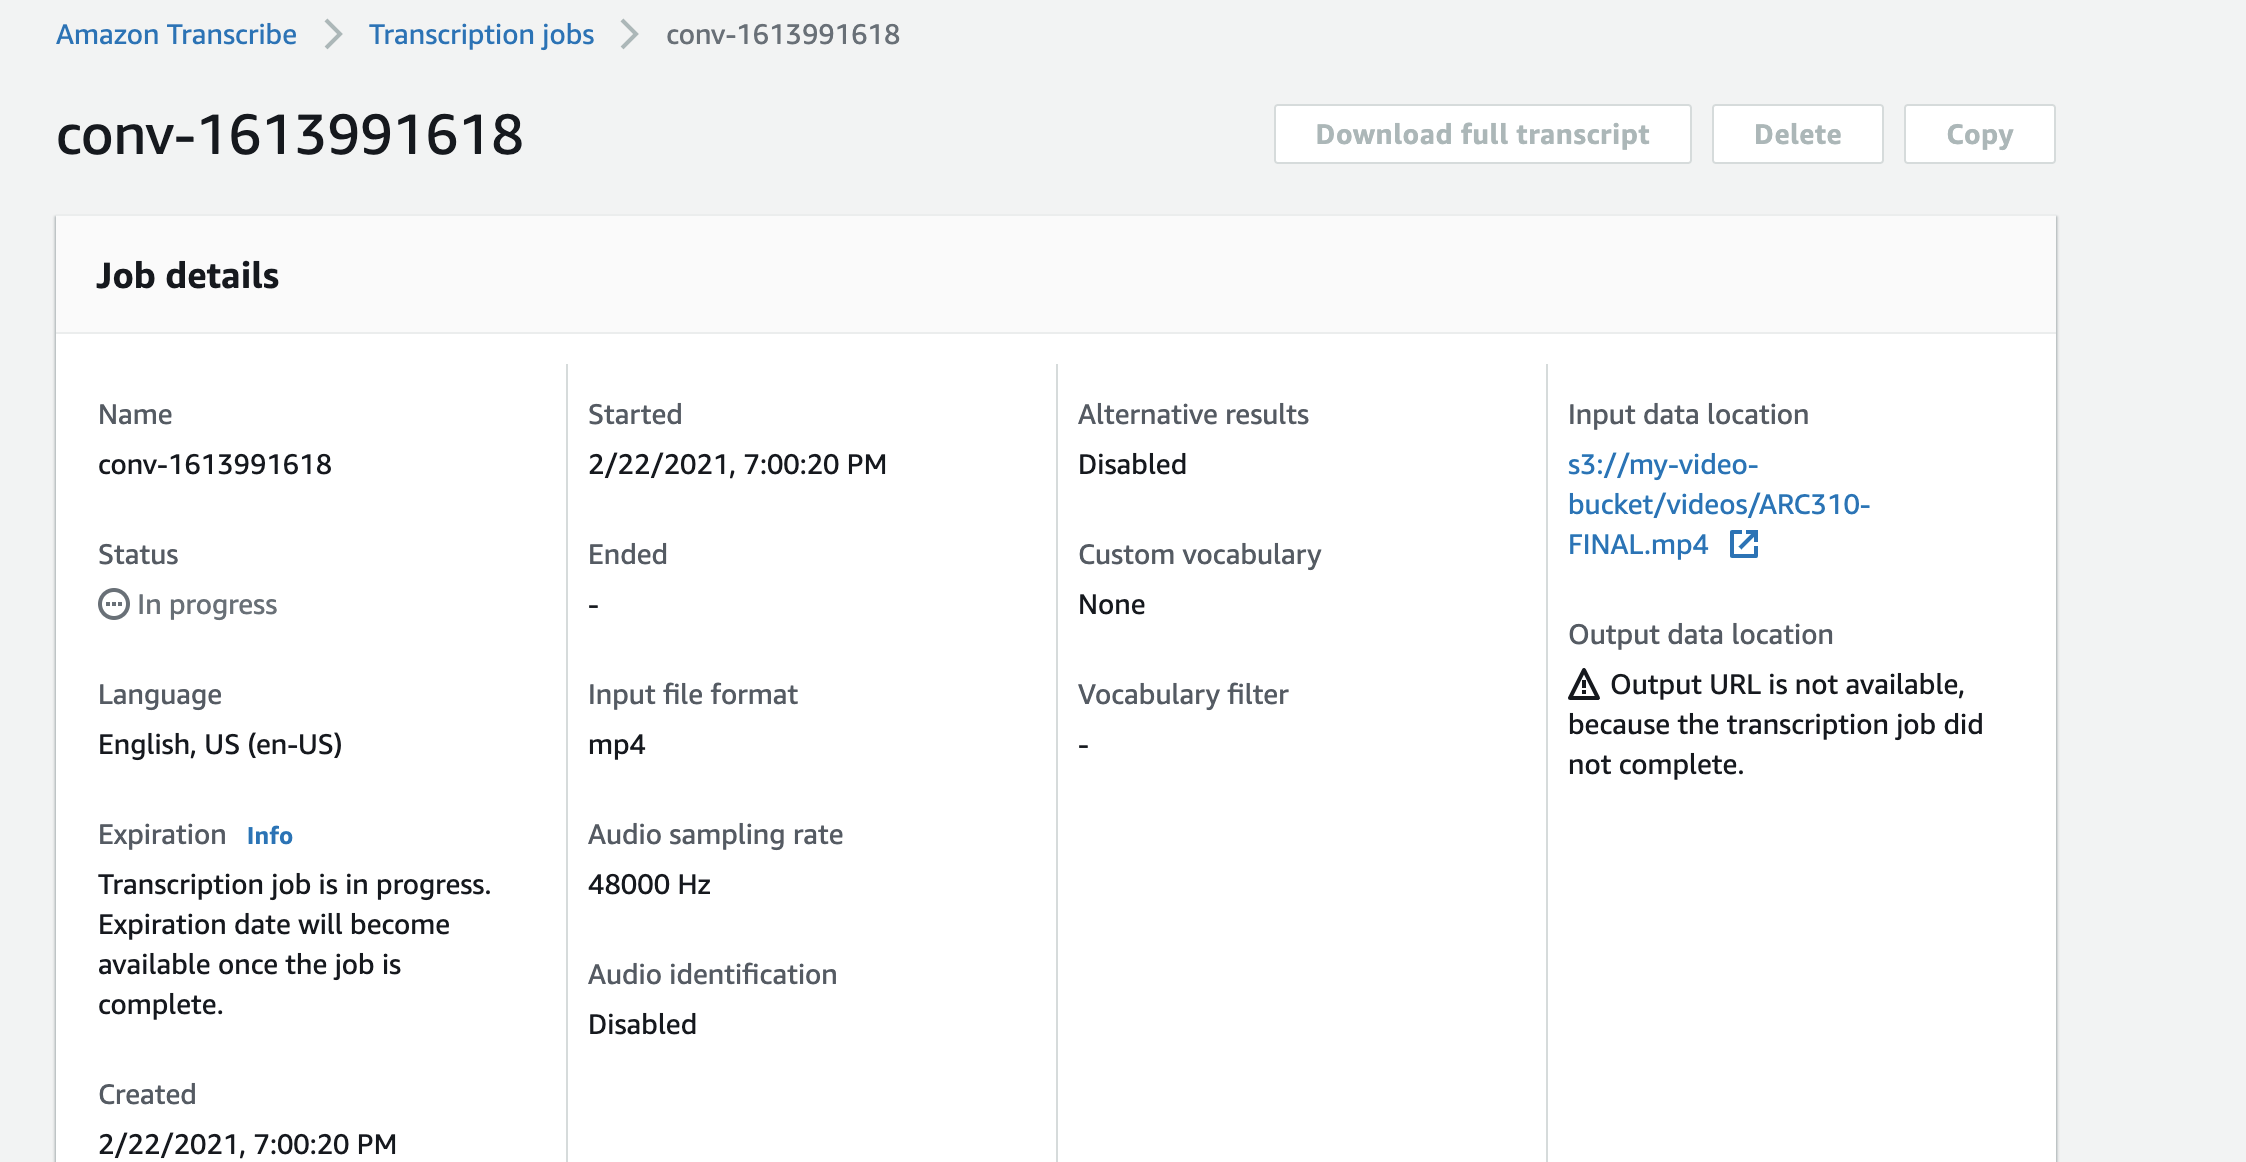Image resolution: width=2246 pixels, height=1162 pixels.
Task: Click chevron after Transcription jobs breadcrumb
Action: [x=629, y=34]
